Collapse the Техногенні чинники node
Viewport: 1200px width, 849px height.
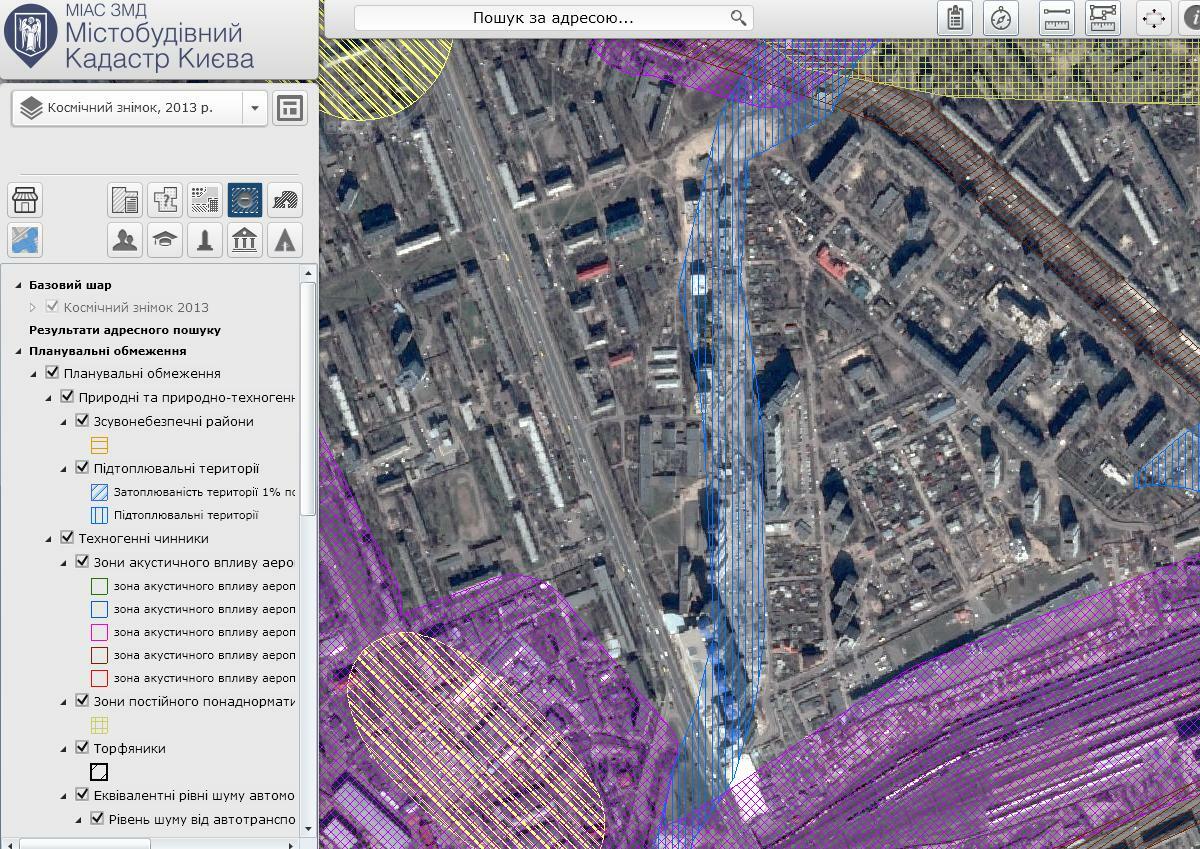[x=49, y=539]
